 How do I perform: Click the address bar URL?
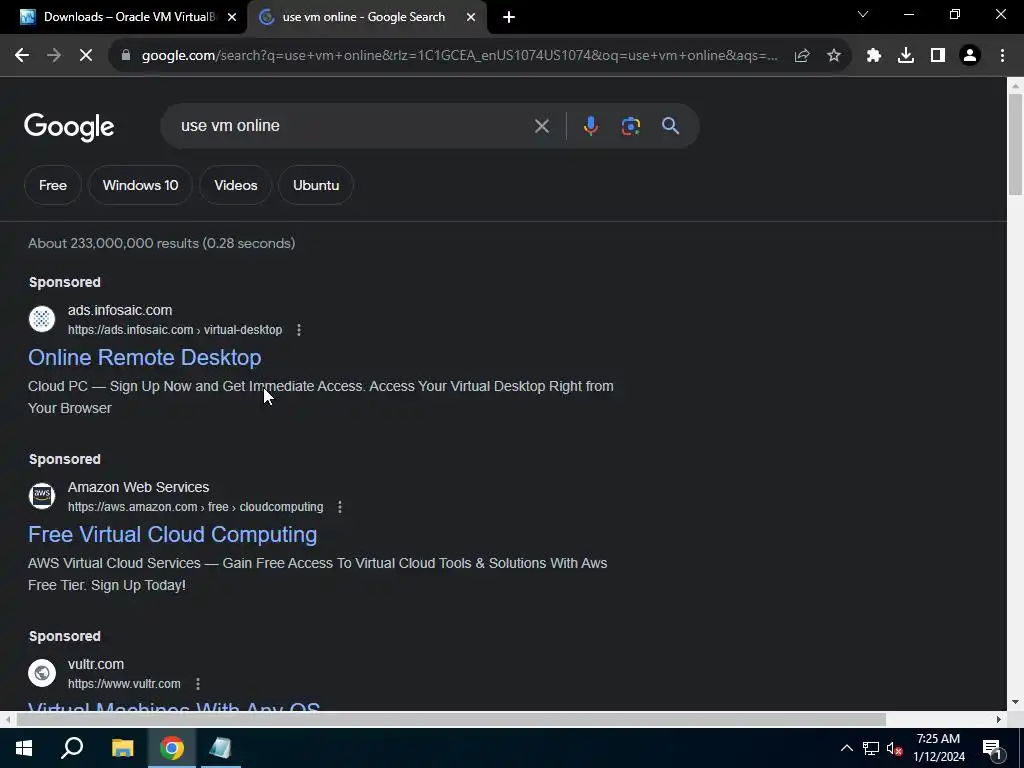pos(460,56)
